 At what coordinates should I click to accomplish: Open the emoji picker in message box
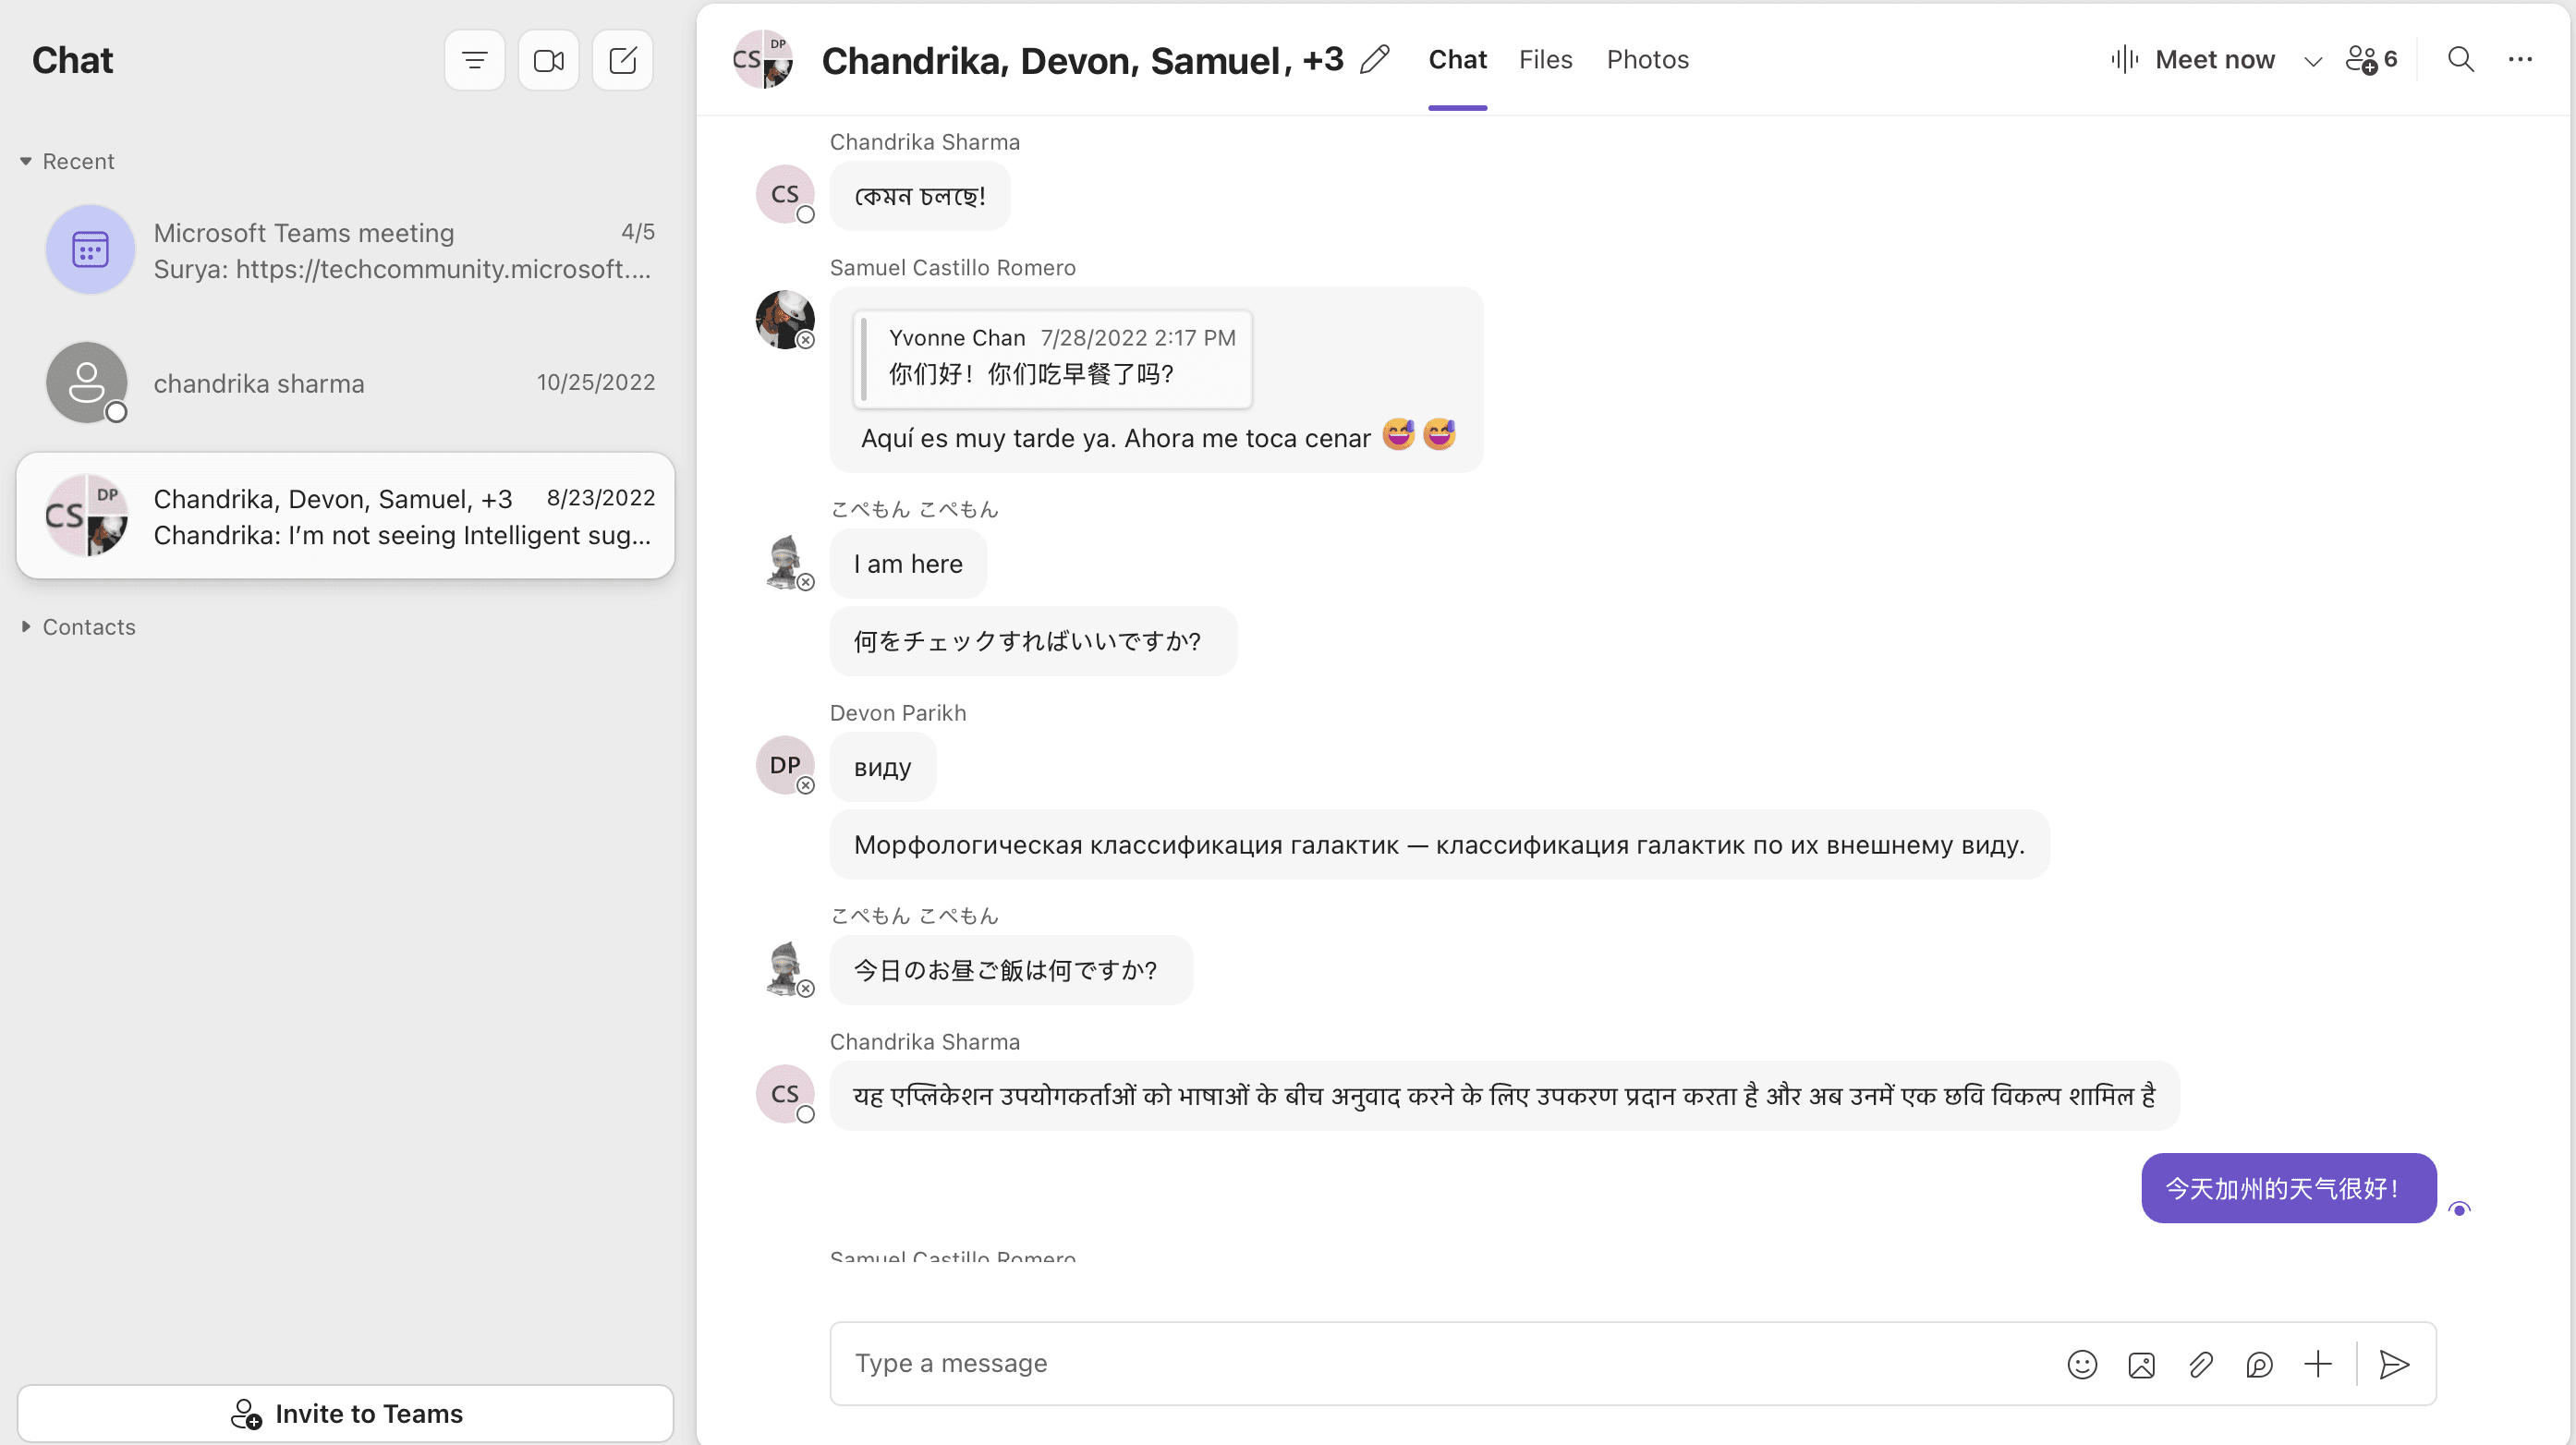point(2081,1364)
